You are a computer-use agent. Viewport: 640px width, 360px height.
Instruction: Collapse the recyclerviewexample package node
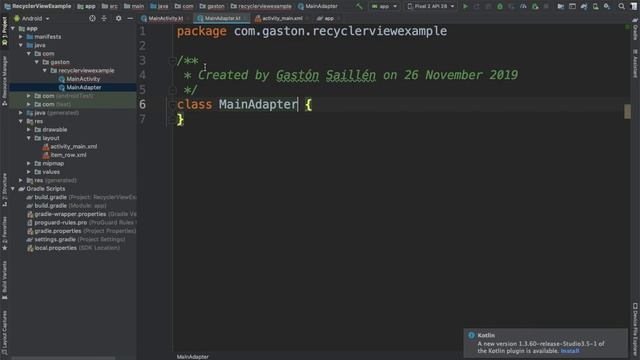45,71
